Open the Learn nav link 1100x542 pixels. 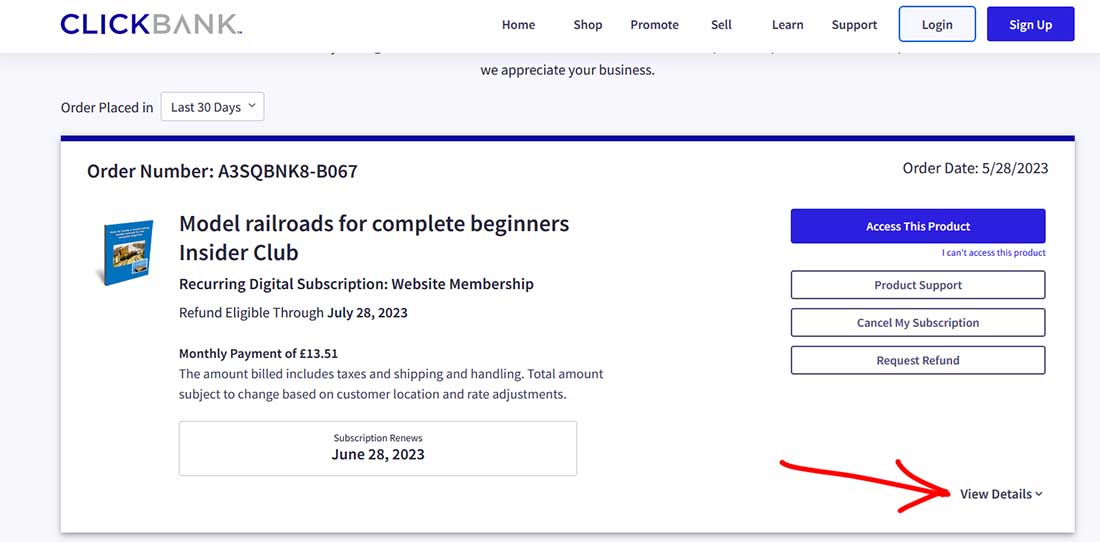tap(787, 25)
